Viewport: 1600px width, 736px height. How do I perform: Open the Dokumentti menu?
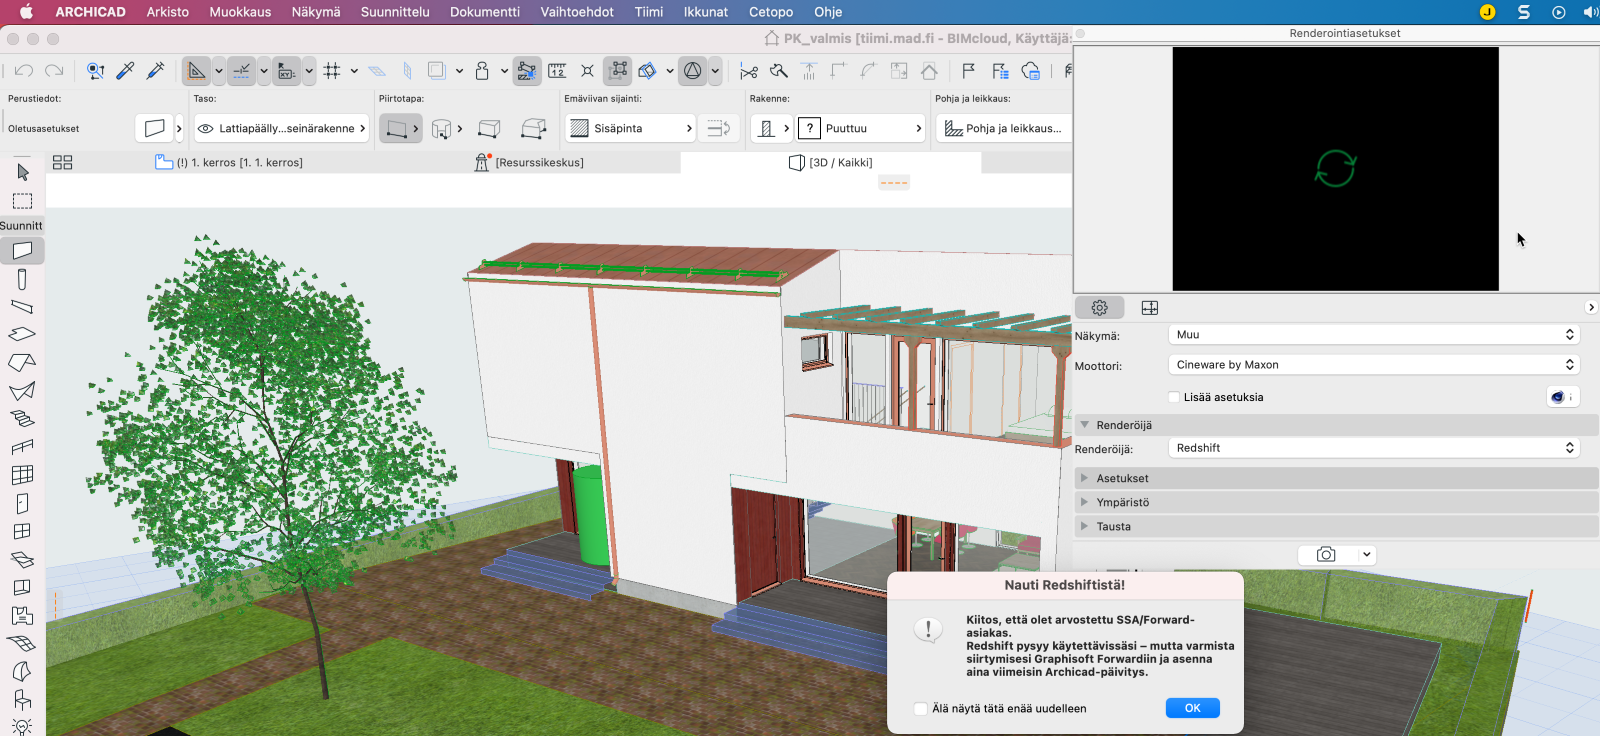[x=485, y=12]
